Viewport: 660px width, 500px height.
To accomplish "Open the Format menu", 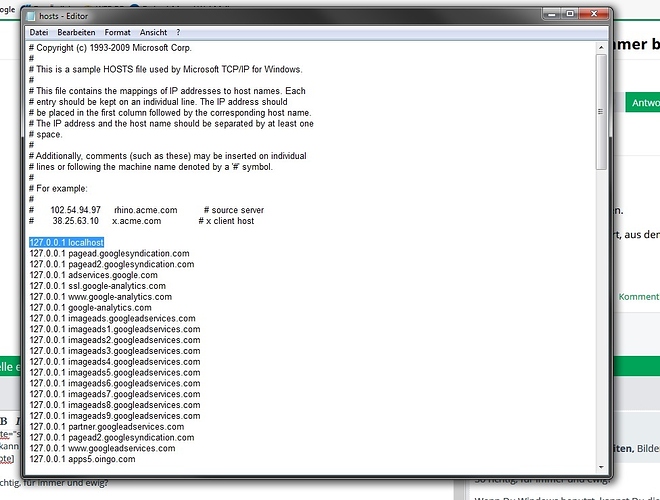I will 117,32.
